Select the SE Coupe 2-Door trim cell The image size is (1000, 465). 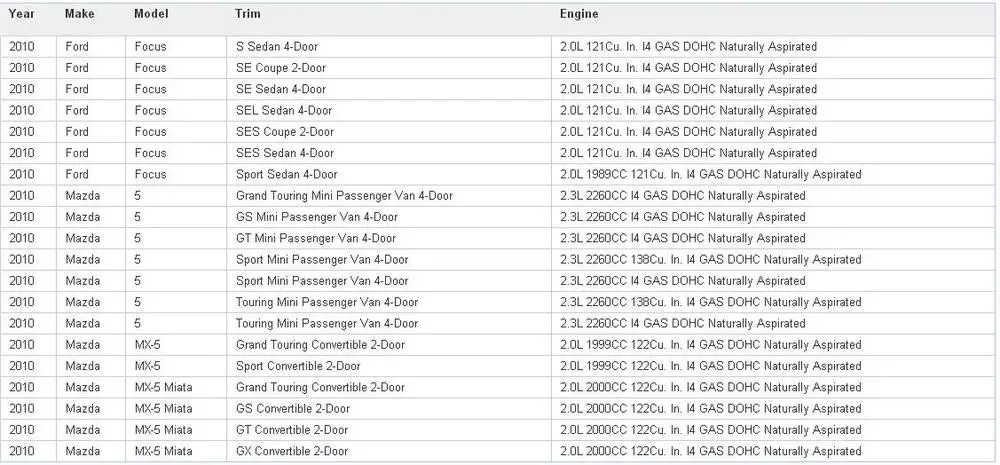[x=388, y=68]
